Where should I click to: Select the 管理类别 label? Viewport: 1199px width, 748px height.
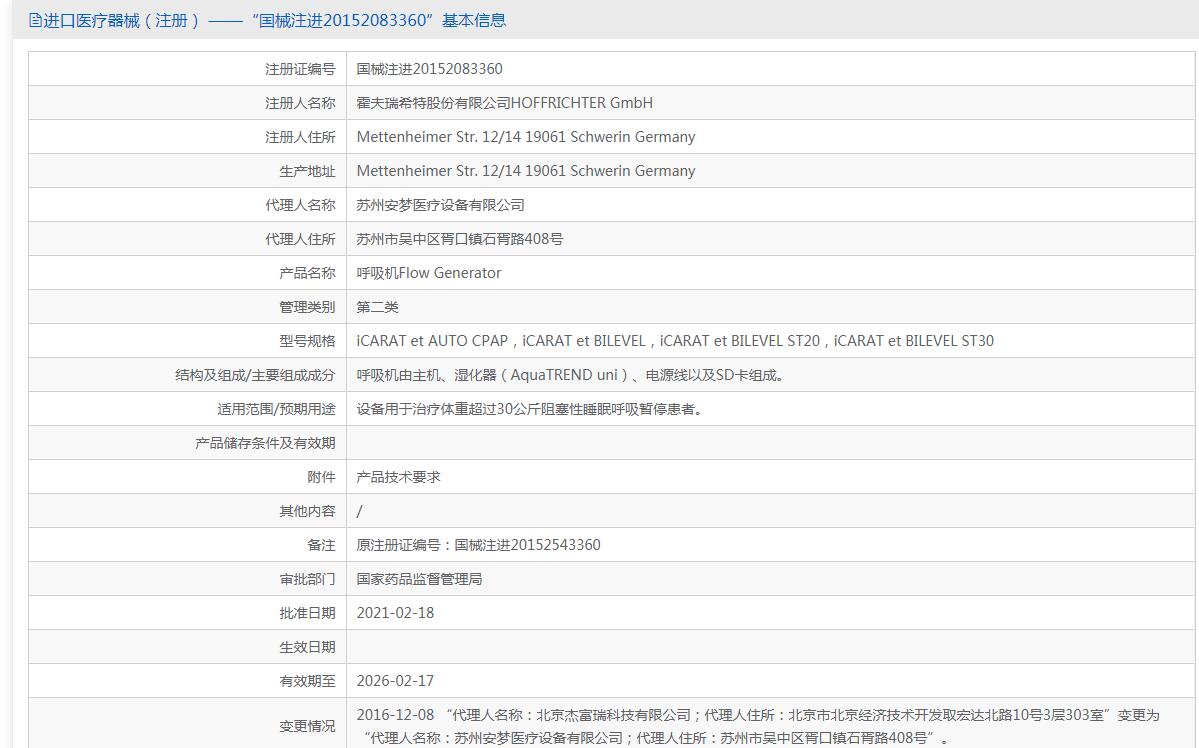coord(307,307)
